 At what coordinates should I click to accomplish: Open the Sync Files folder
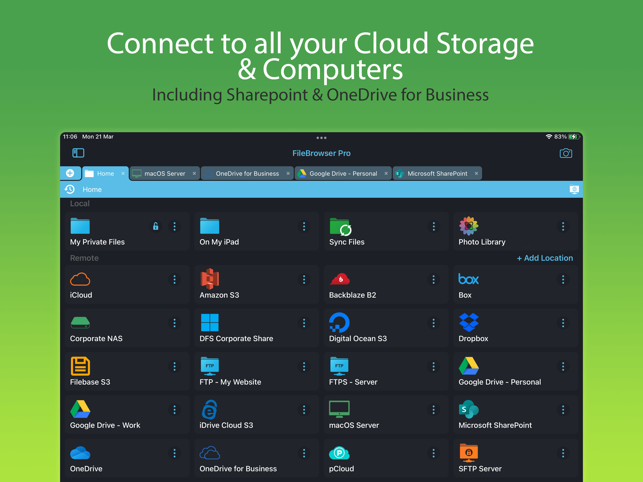coord(386,231)
